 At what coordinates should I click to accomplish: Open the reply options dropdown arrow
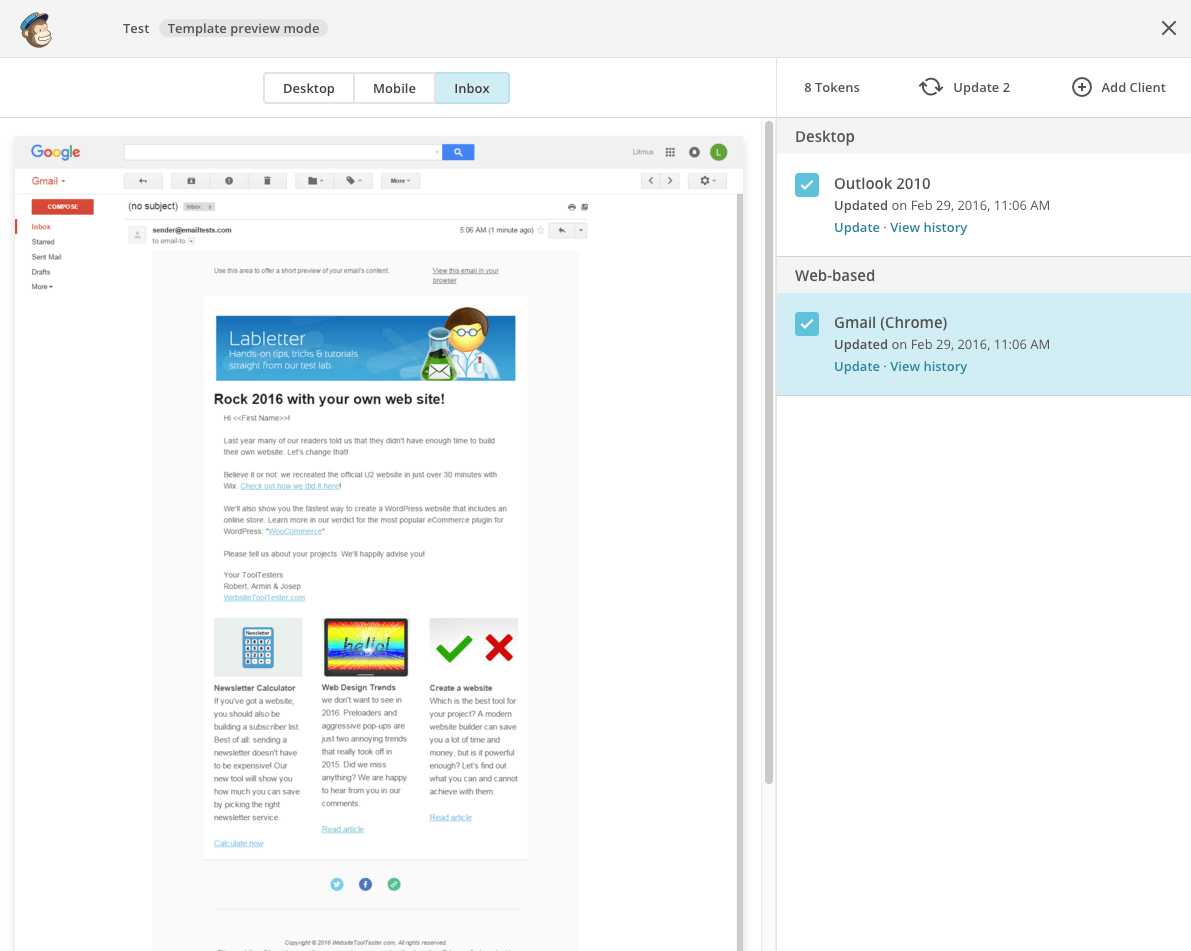tap(580, 230)
